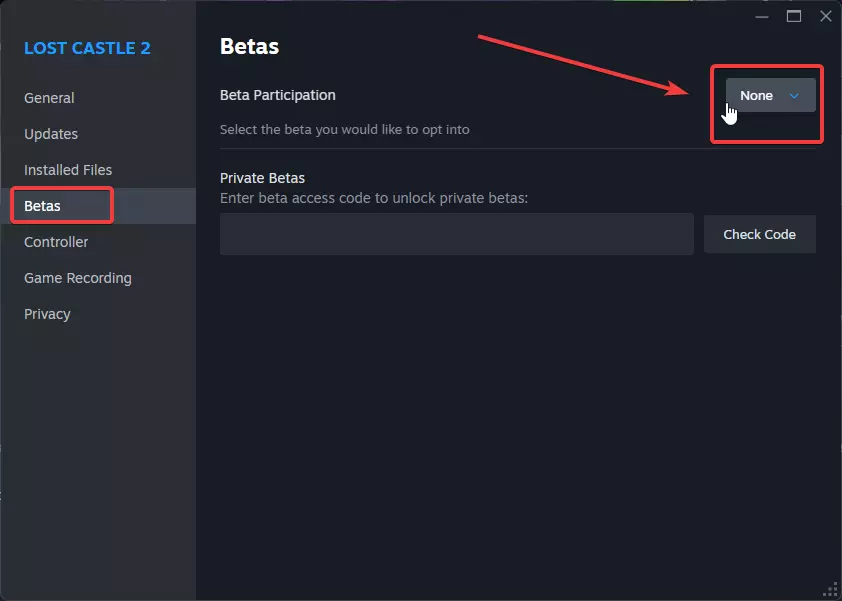Close the game properties window
The image size is (842, 601).
click(825, 16)
